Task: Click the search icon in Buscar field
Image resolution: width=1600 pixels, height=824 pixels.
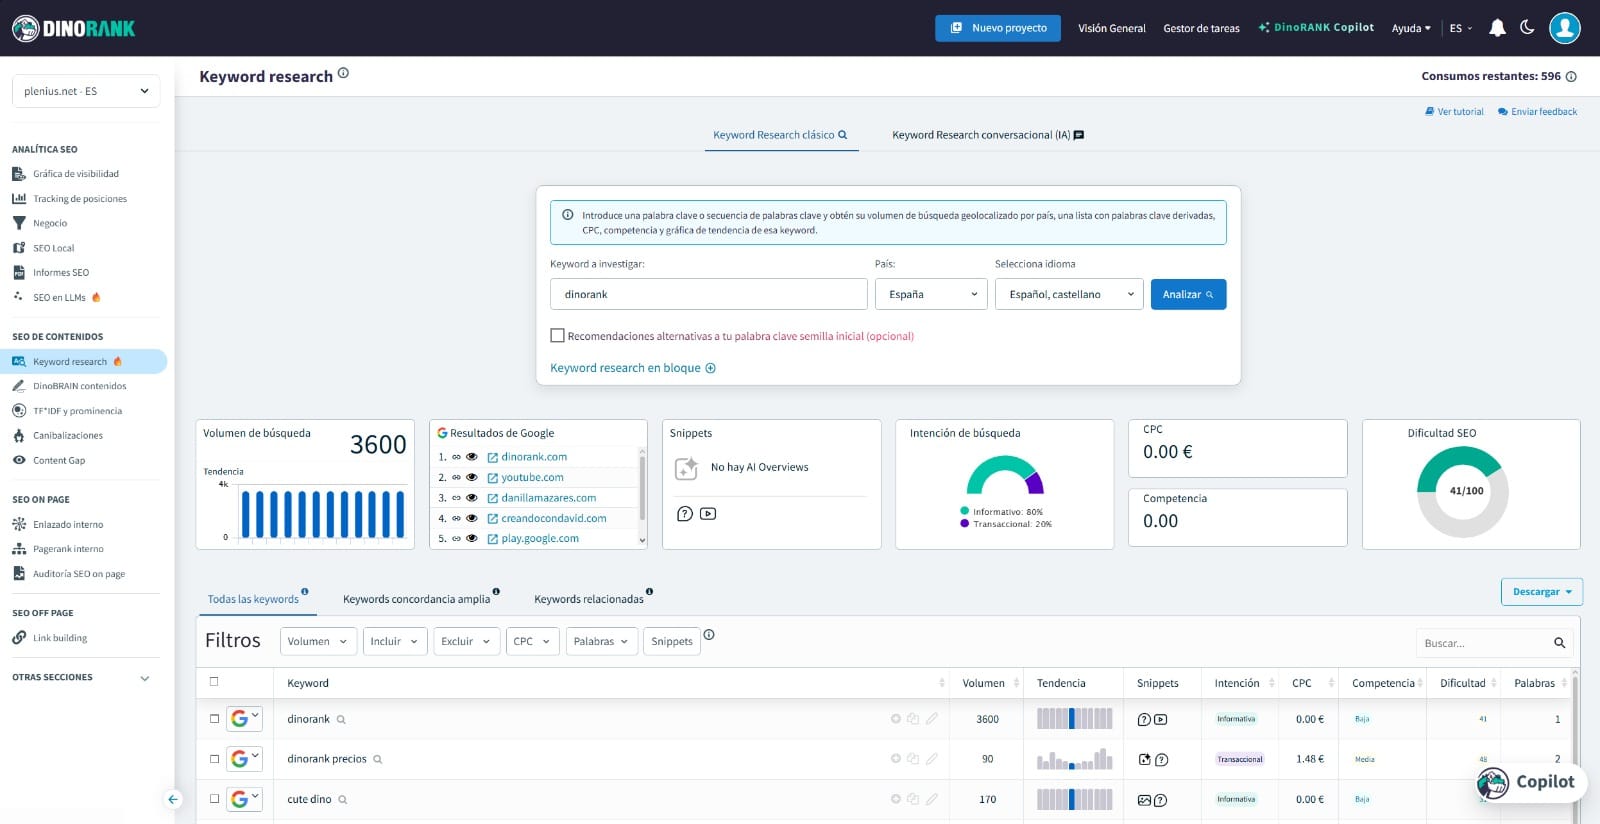Action: [x=1559, y=643]
